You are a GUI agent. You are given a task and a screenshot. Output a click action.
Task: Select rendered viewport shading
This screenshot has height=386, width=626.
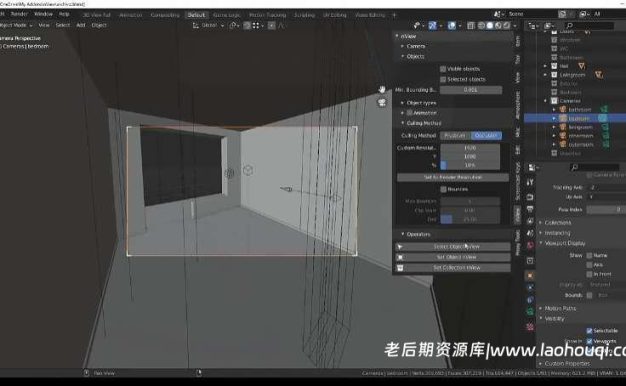pyautogui.click(x=507, y=26)
